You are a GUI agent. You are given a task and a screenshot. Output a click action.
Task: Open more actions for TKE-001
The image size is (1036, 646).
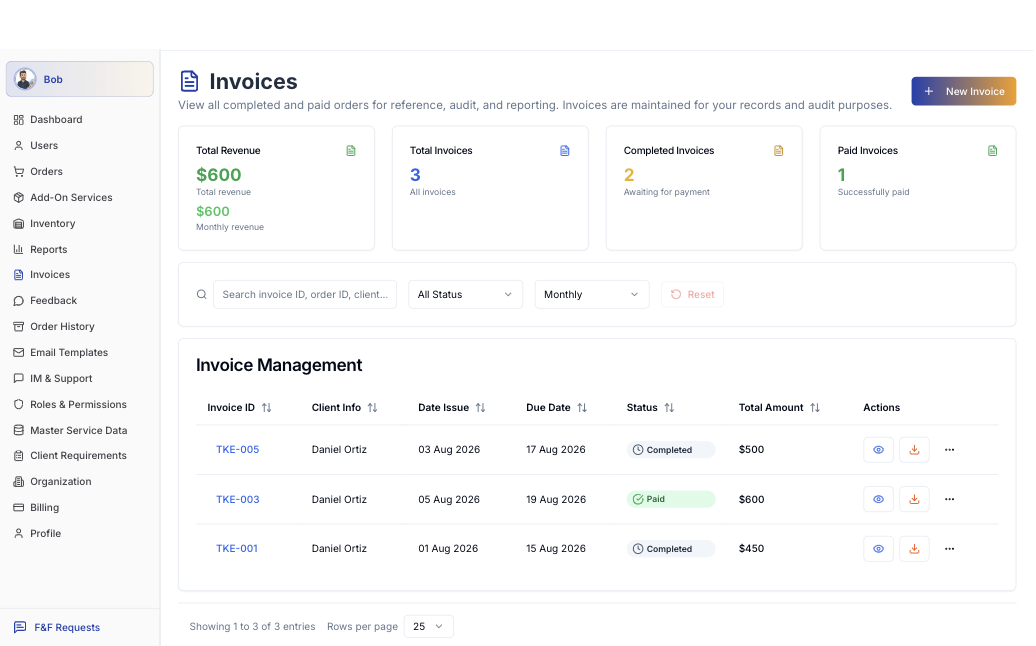pyautogui.click(x=949, y=549)
